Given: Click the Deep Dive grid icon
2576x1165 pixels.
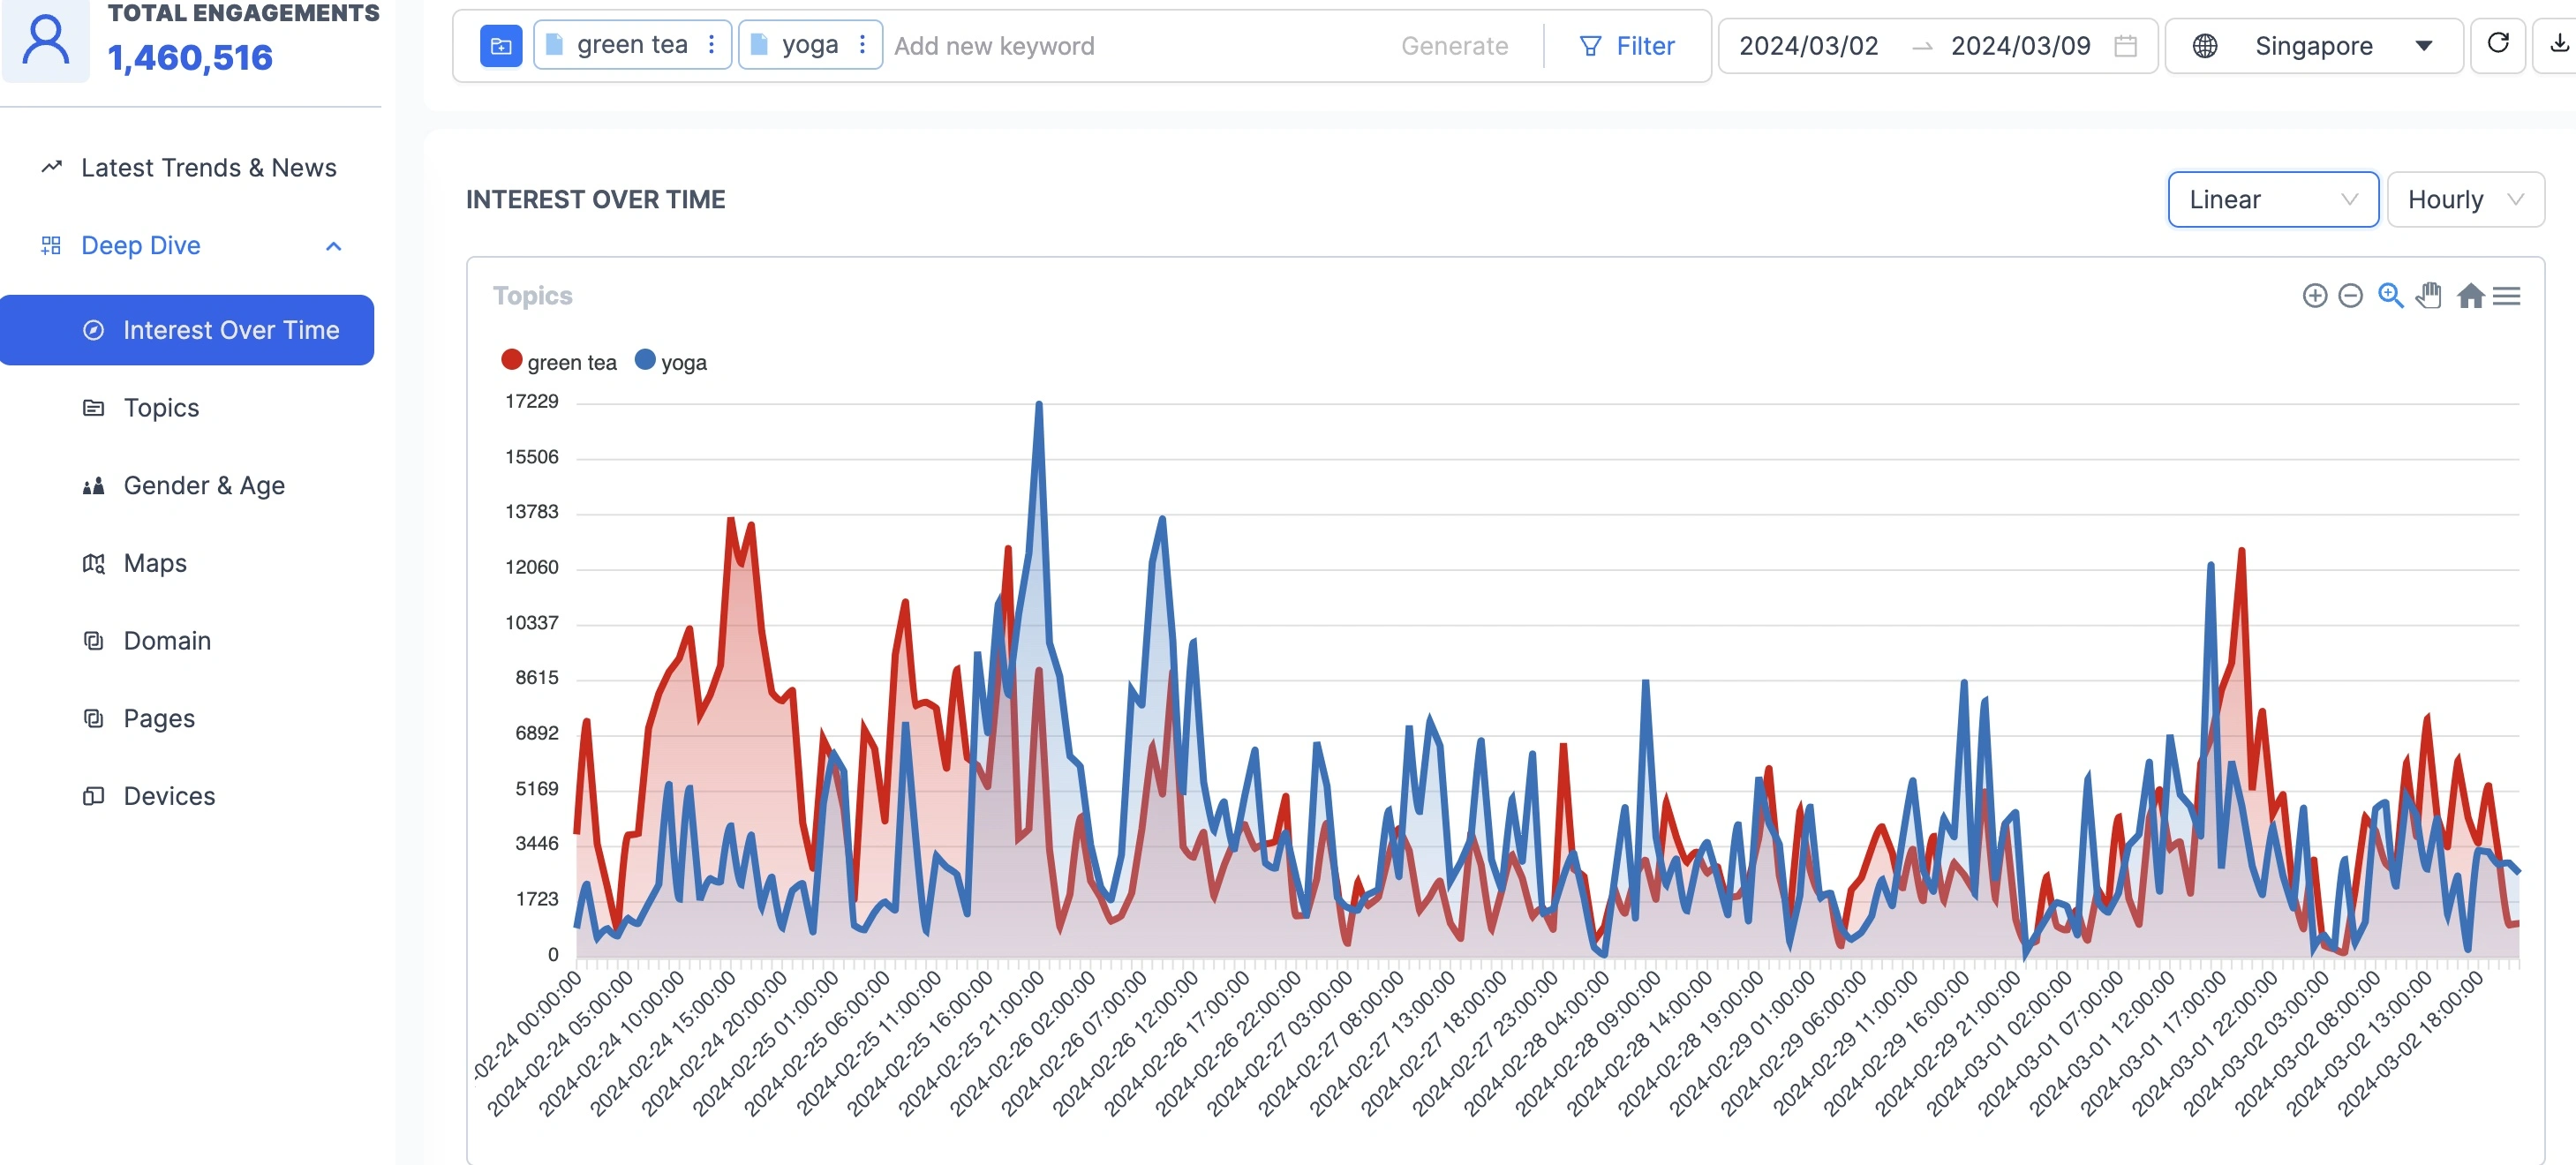Looking at the screenshot, I should tap(51, 245).
